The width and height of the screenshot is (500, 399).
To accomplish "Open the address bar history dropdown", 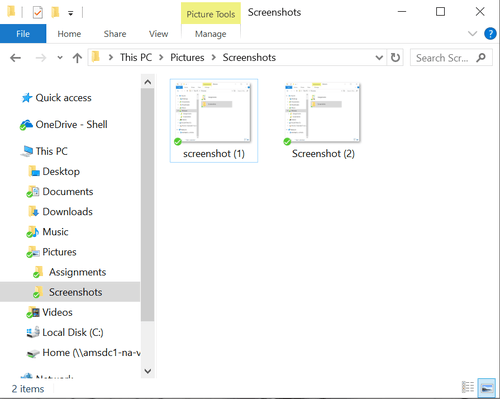I will [x=379, y=58].
